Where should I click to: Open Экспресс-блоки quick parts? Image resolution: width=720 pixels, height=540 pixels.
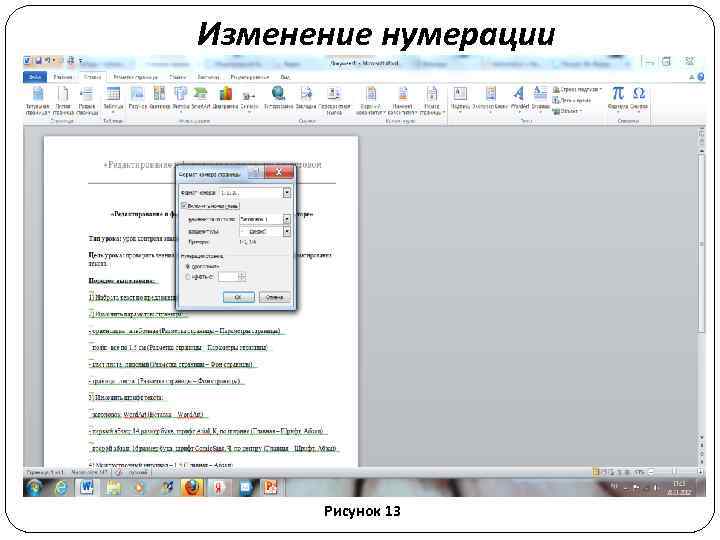pos(490,98)
